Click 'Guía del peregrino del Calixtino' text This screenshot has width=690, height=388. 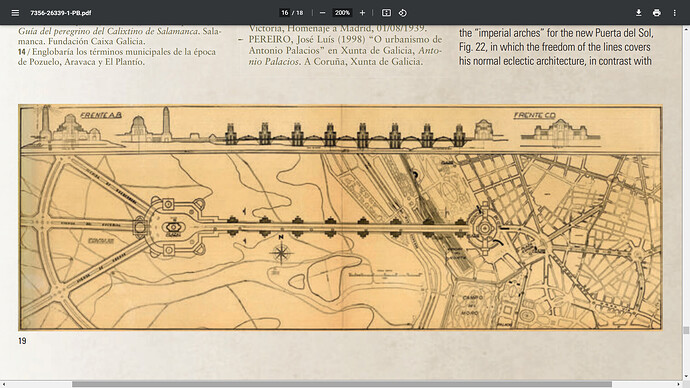point(108,31)
